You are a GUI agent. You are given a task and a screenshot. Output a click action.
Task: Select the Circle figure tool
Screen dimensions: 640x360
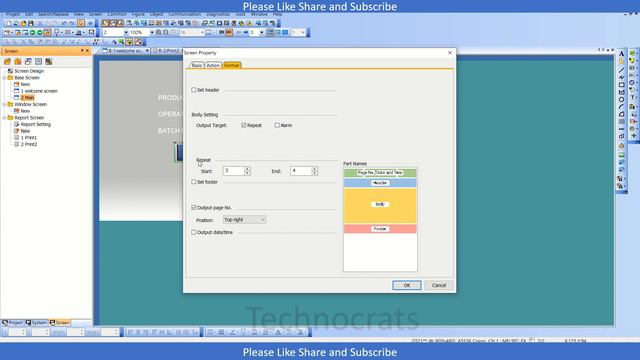[621, 100]
